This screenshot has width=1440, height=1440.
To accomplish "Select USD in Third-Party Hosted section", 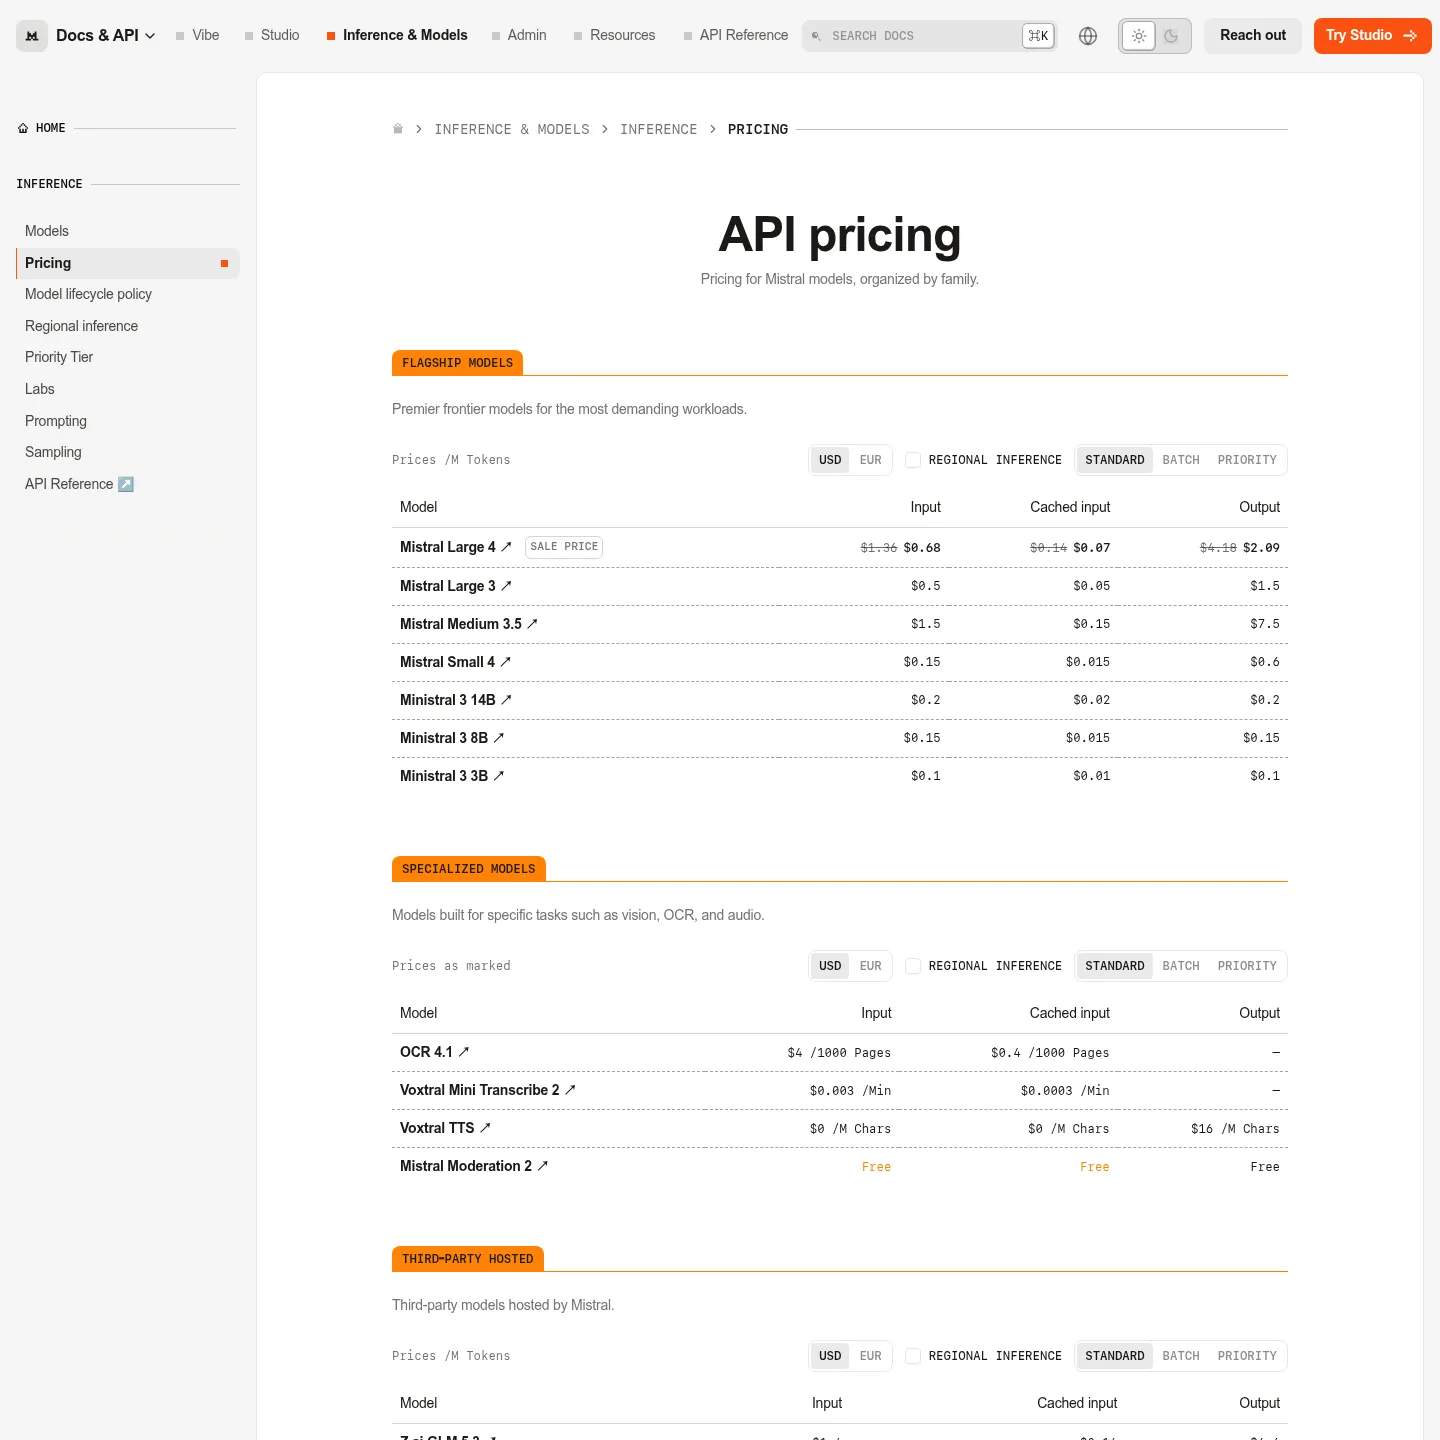I will (830, 1356).
